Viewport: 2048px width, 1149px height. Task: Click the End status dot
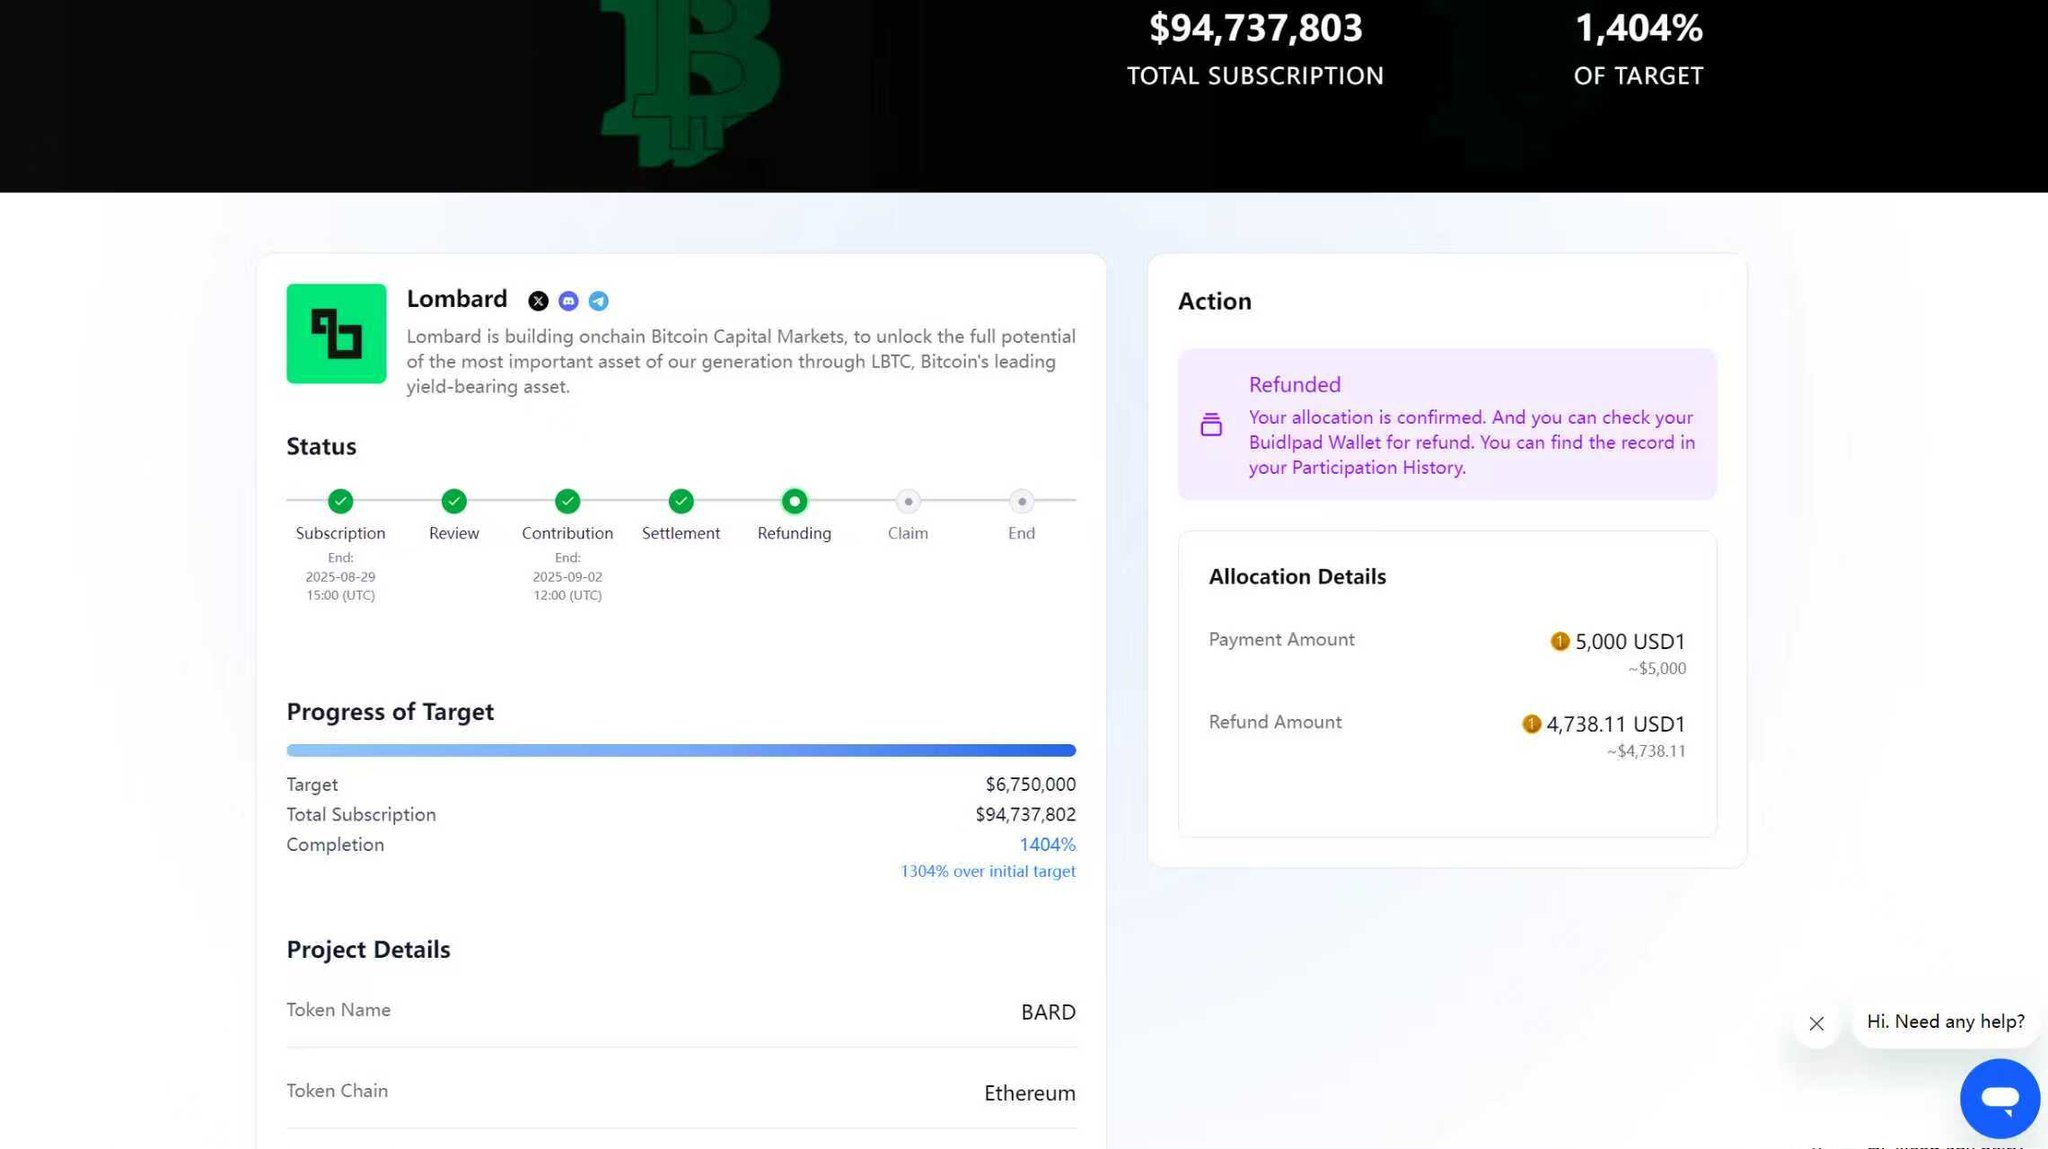click(x=1021, y=501)
